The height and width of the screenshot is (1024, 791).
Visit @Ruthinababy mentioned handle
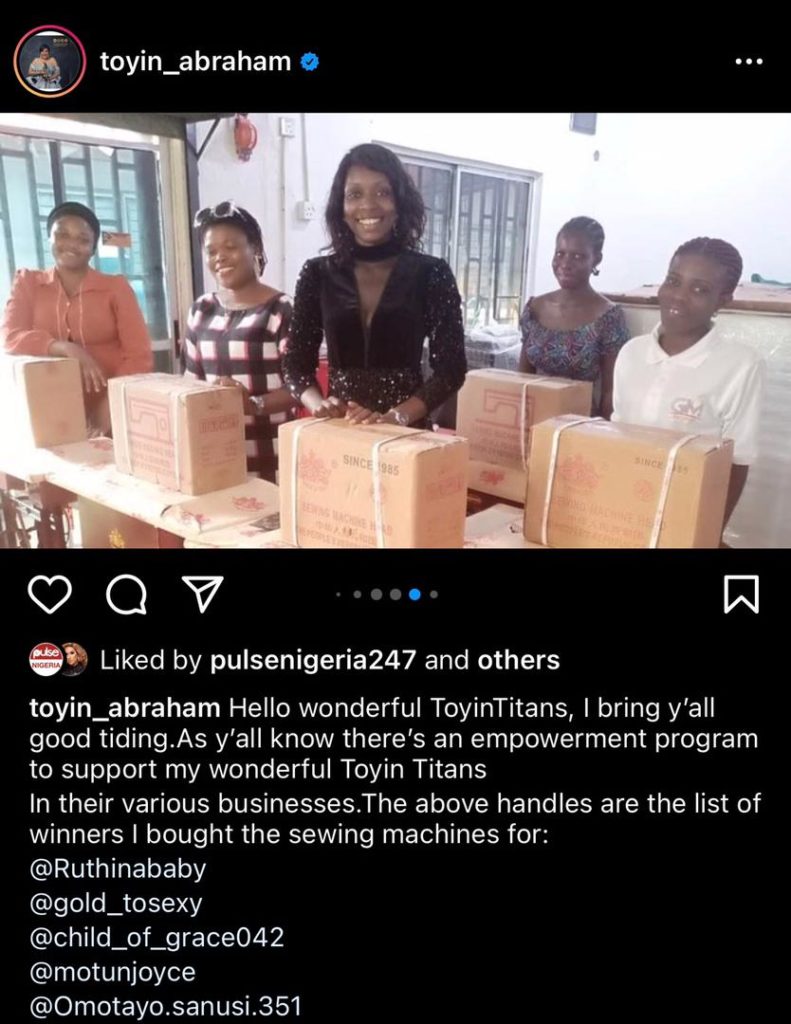(x=118, y=869)
